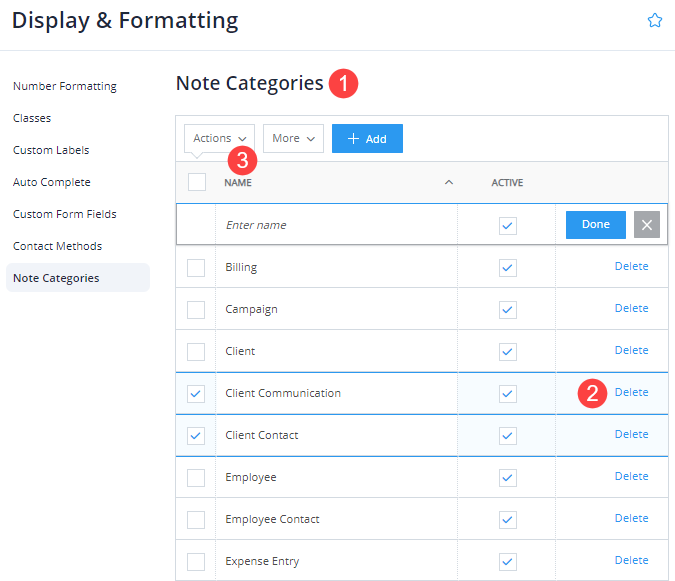Deselect the Client Contact row checkbox

tap(196, 436)
